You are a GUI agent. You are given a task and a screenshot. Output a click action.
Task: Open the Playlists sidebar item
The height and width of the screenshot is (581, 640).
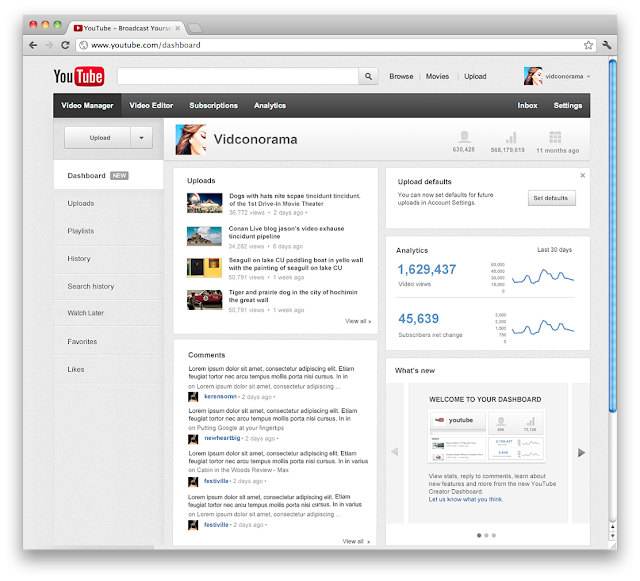[x=81, y=231]
